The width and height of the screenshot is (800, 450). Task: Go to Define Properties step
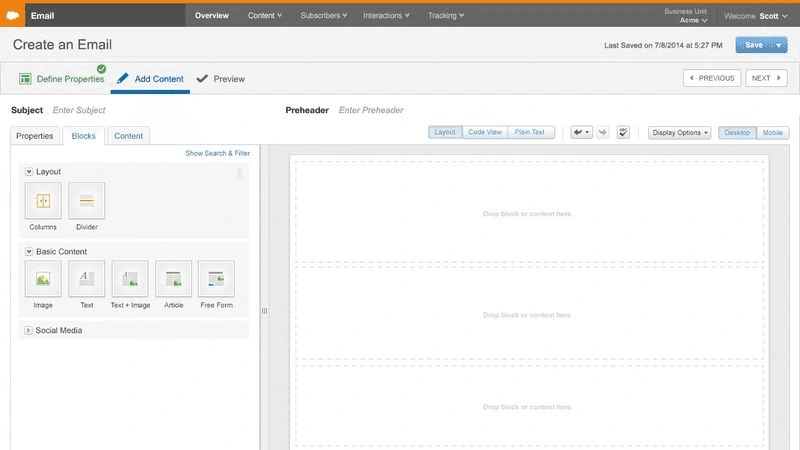click(61, 79)
